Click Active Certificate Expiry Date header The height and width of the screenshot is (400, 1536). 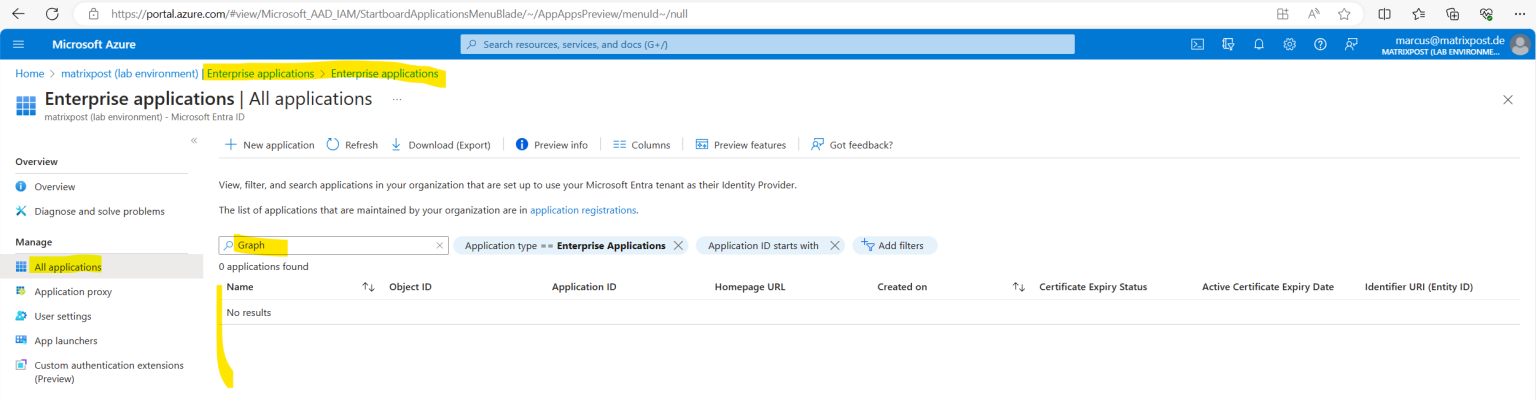(x=1268, y=287)
